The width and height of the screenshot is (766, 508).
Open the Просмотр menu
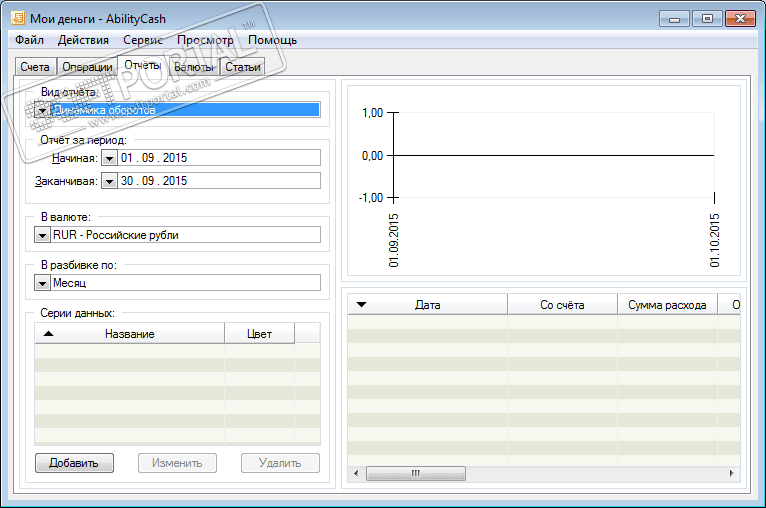(x=205, y=40)
